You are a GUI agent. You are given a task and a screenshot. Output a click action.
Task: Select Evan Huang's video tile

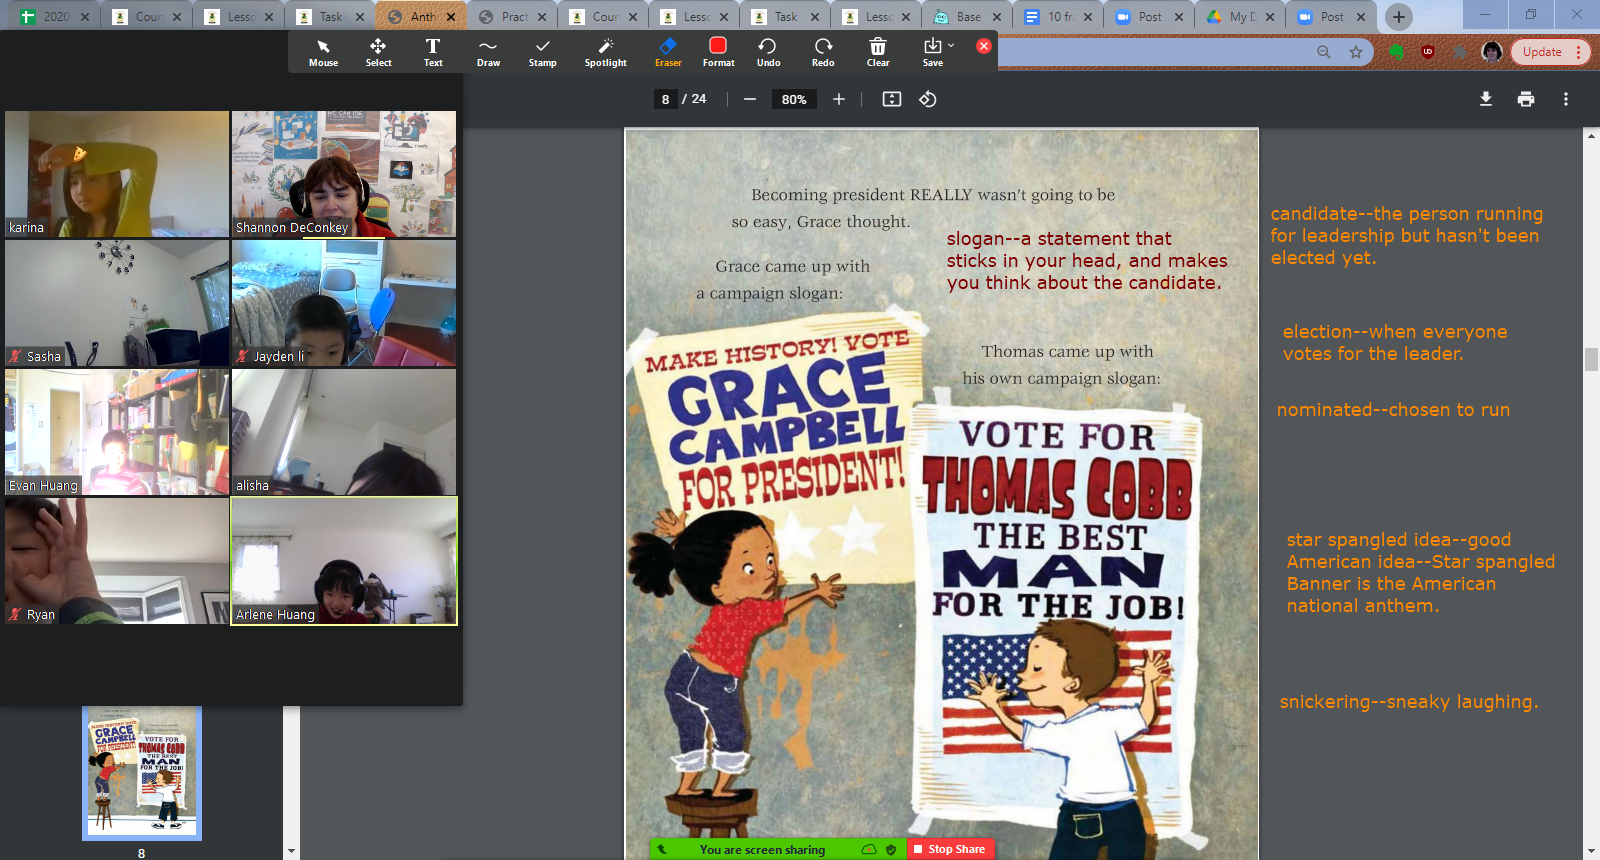pos(117,432)
